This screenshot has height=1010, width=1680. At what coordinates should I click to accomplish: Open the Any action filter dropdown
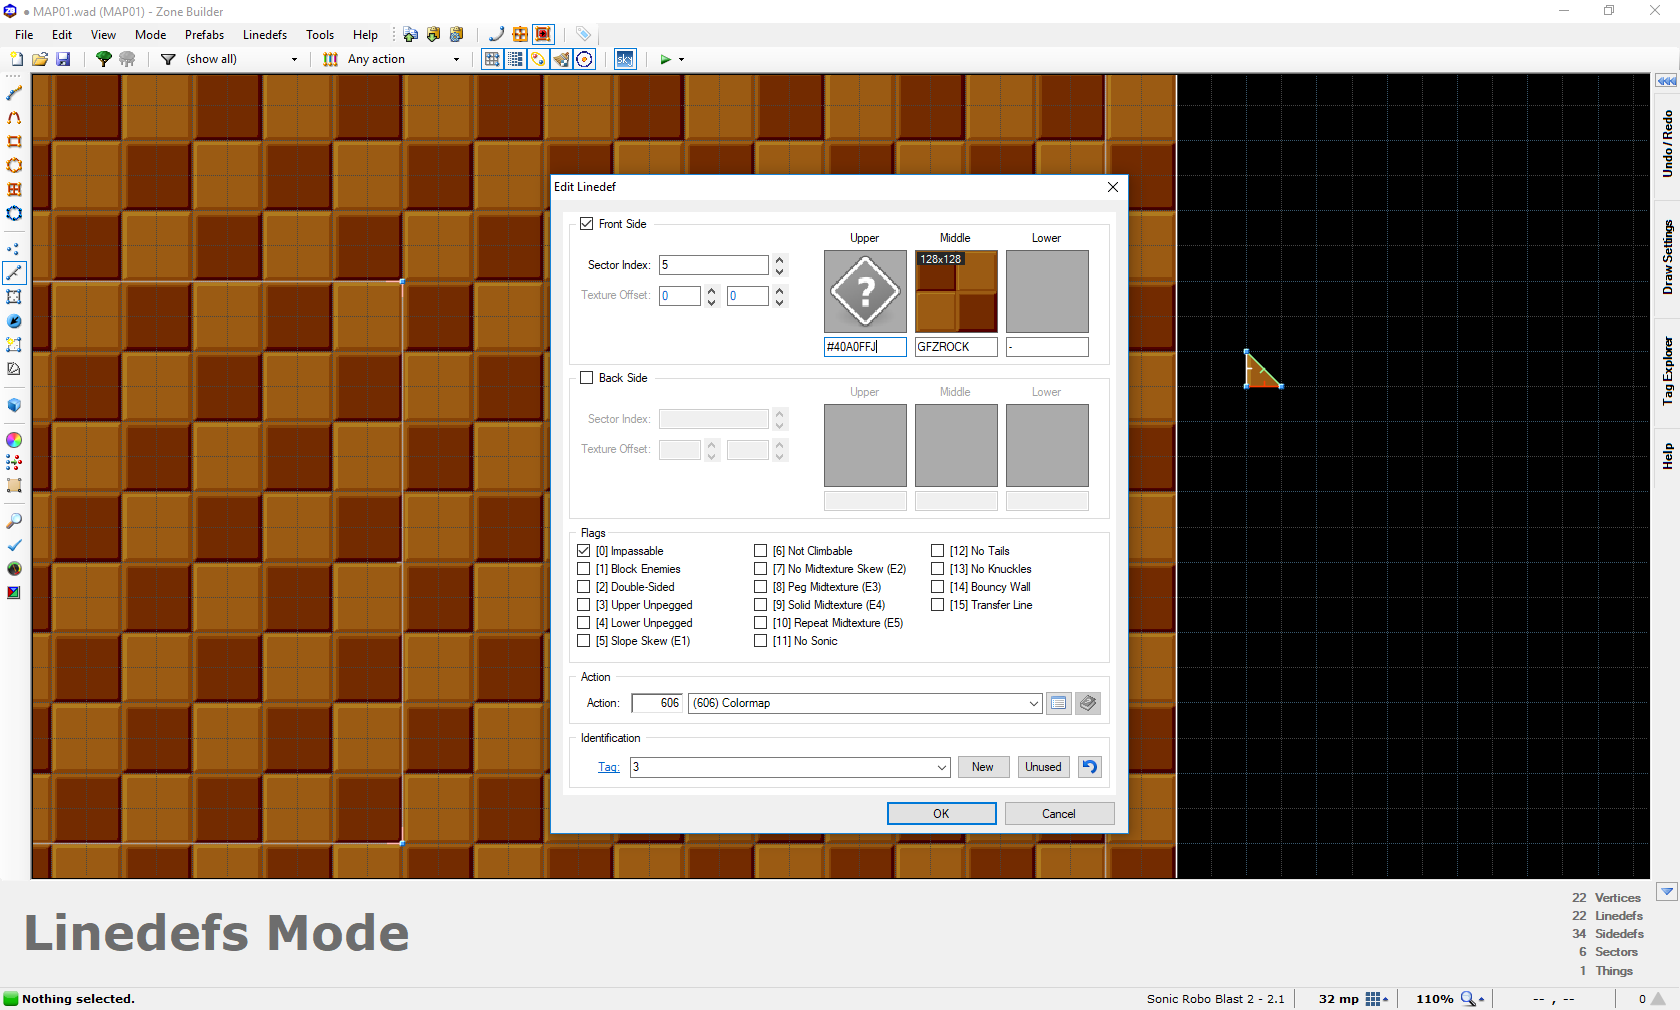coord(457,59)
